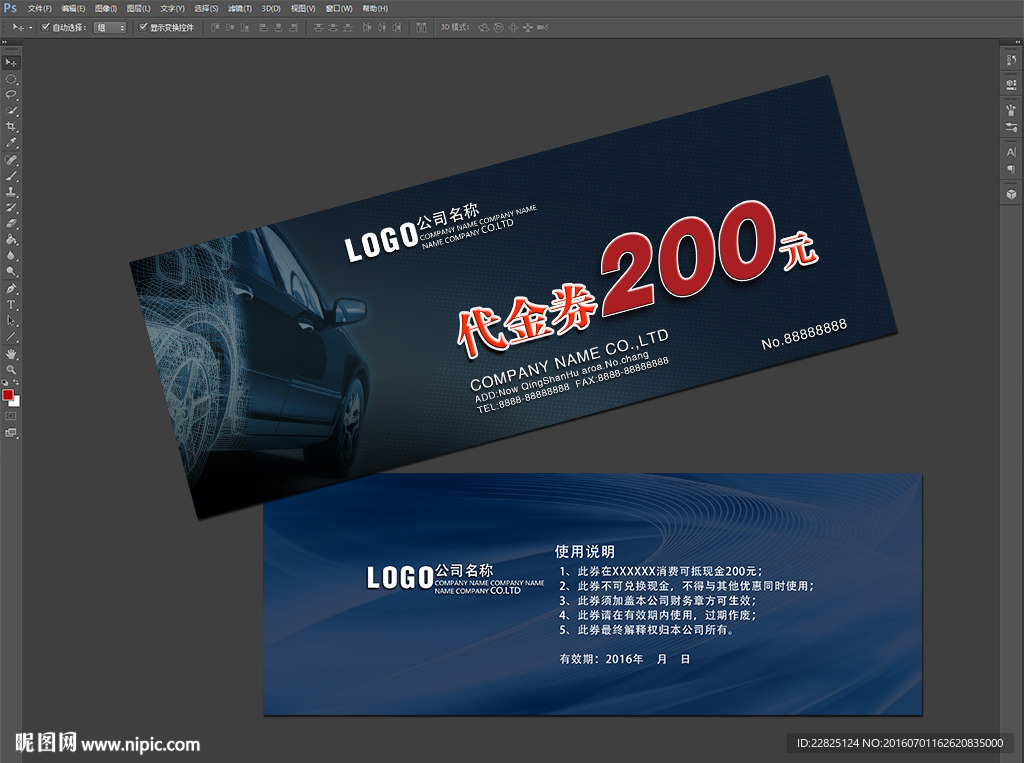1024x763 pixels.
Task: Select the Elliptical Marquee tool
Action: click(x=11, y=79)
